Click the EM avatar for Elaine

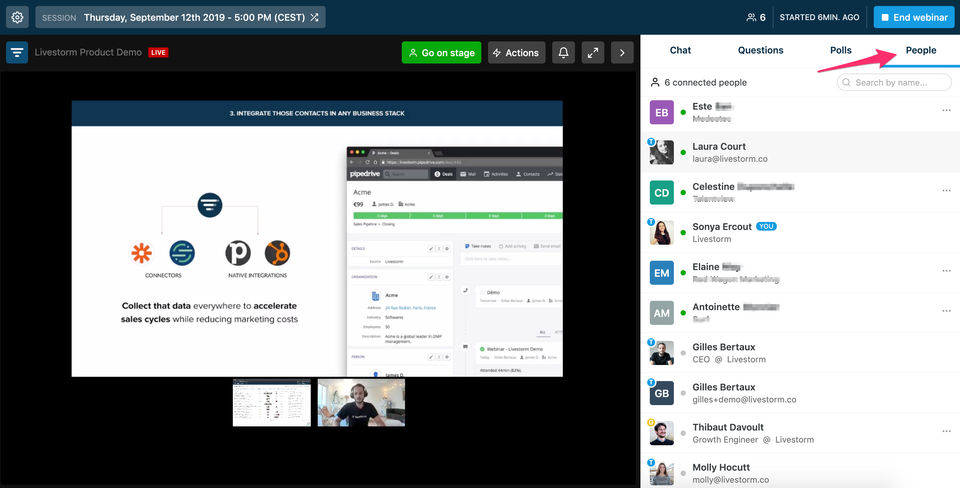tap(662, 273)
